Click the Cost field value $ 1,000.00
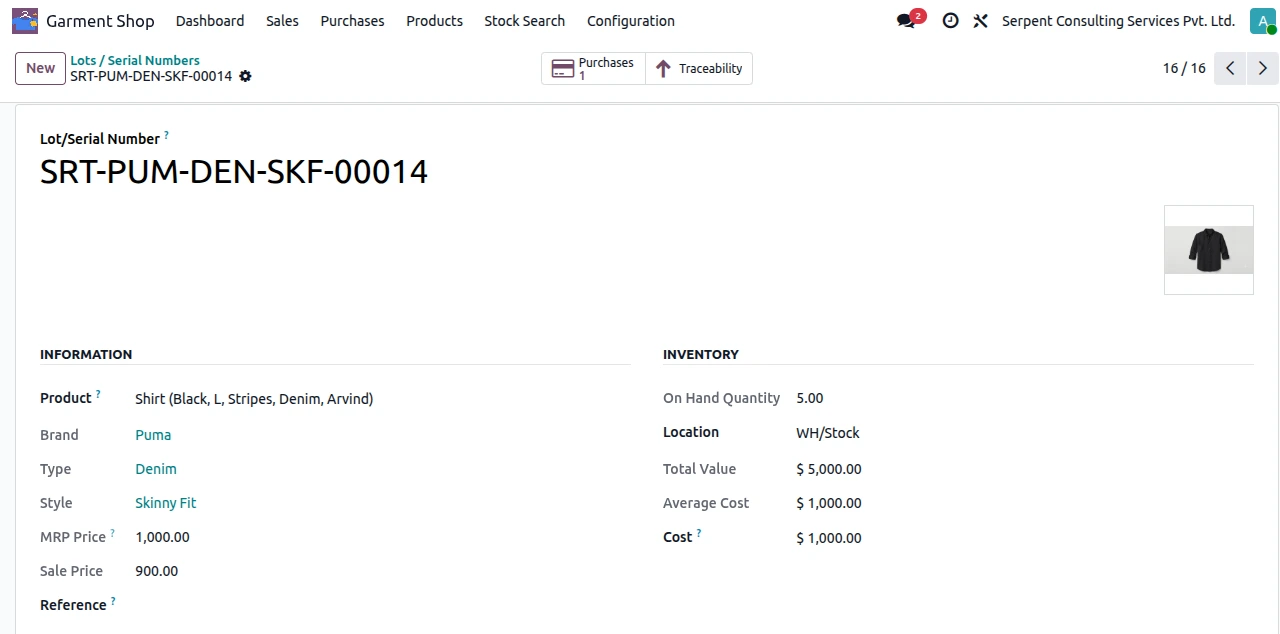Image resolution: width=1280 pixels, height=634 pixels. click(x=829, y=538)
